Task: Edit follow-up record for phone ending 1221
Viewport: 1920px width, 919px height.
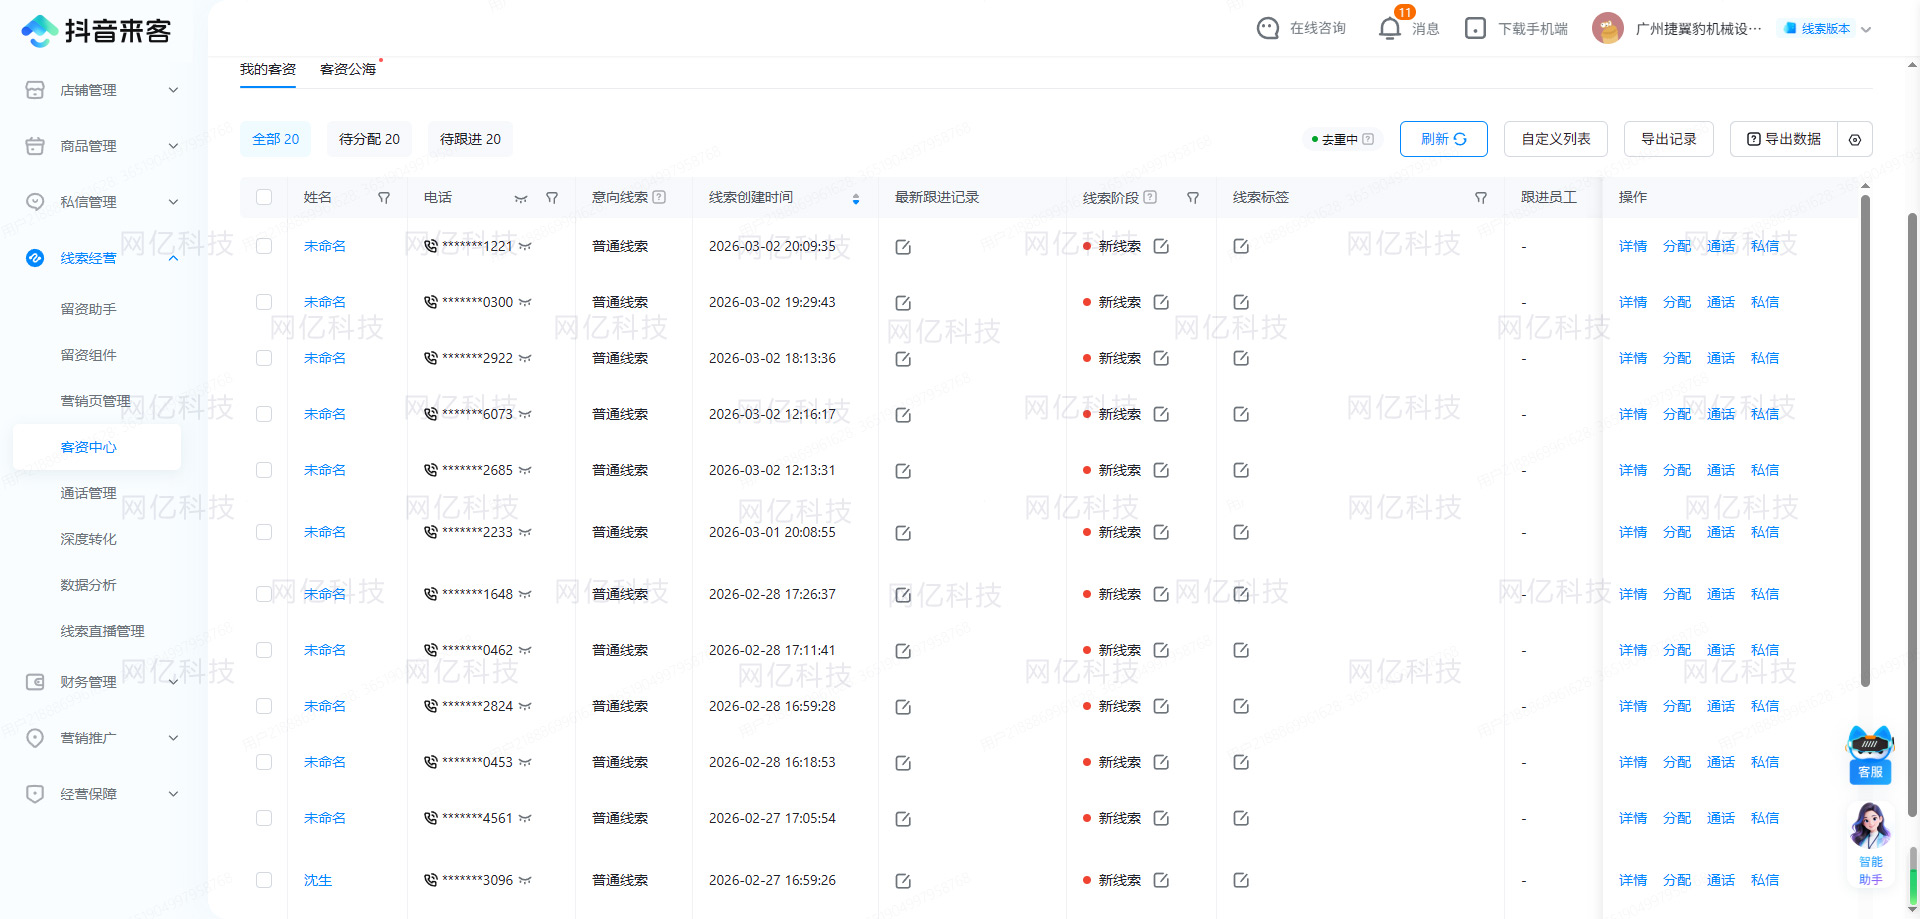Action: click(x=903, y=247)
